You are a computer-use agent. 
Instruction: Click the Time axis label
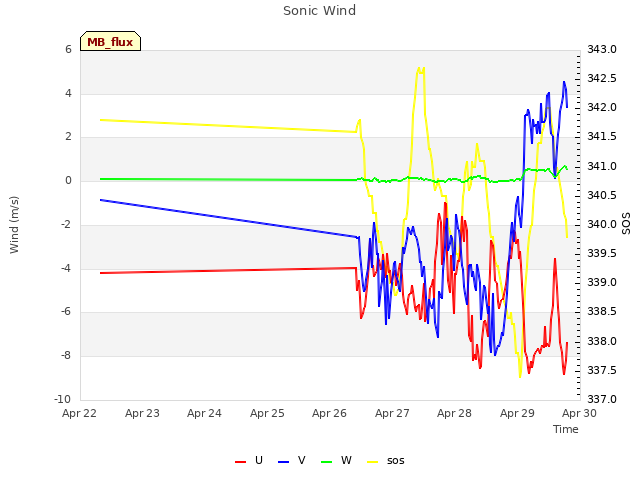pos(566,429)
